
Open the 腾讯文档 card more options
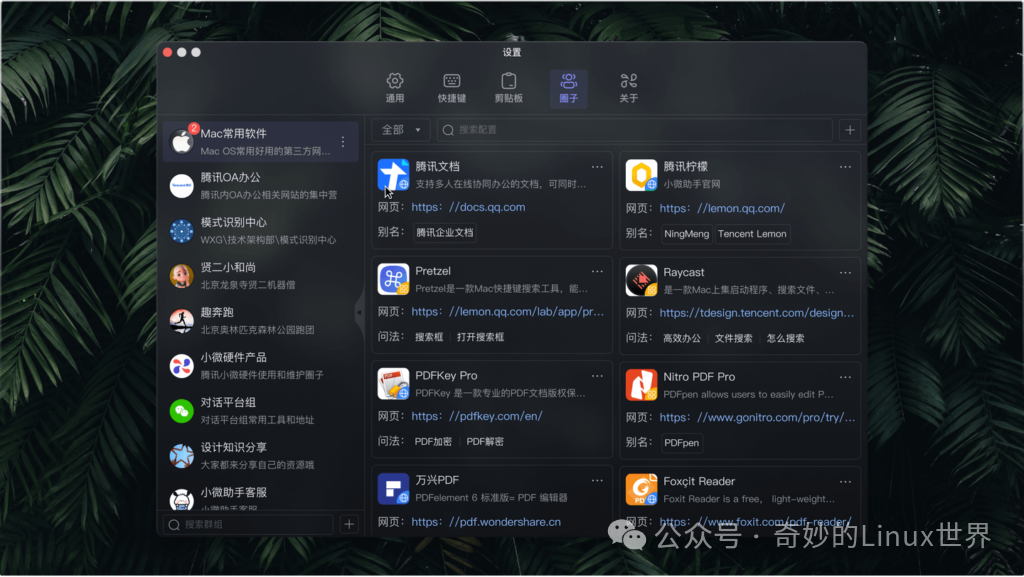point(597,167)
